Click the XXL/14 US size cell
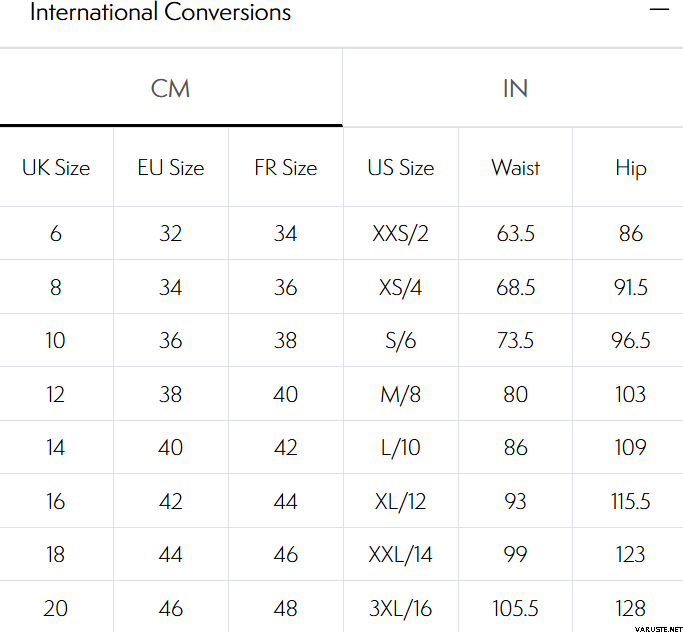Viewport: 683px width, 632px height. tap(401, 554)
